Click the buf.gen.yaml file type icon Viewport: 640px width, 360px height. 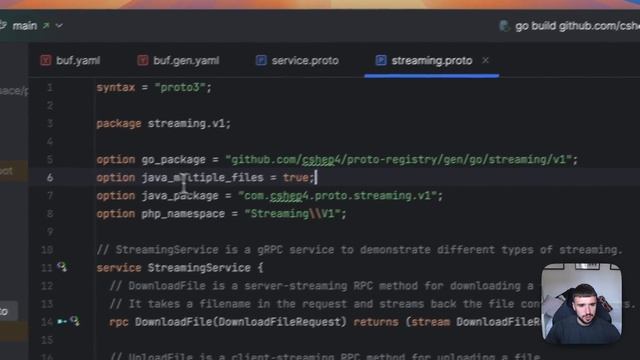click(142, 61)
